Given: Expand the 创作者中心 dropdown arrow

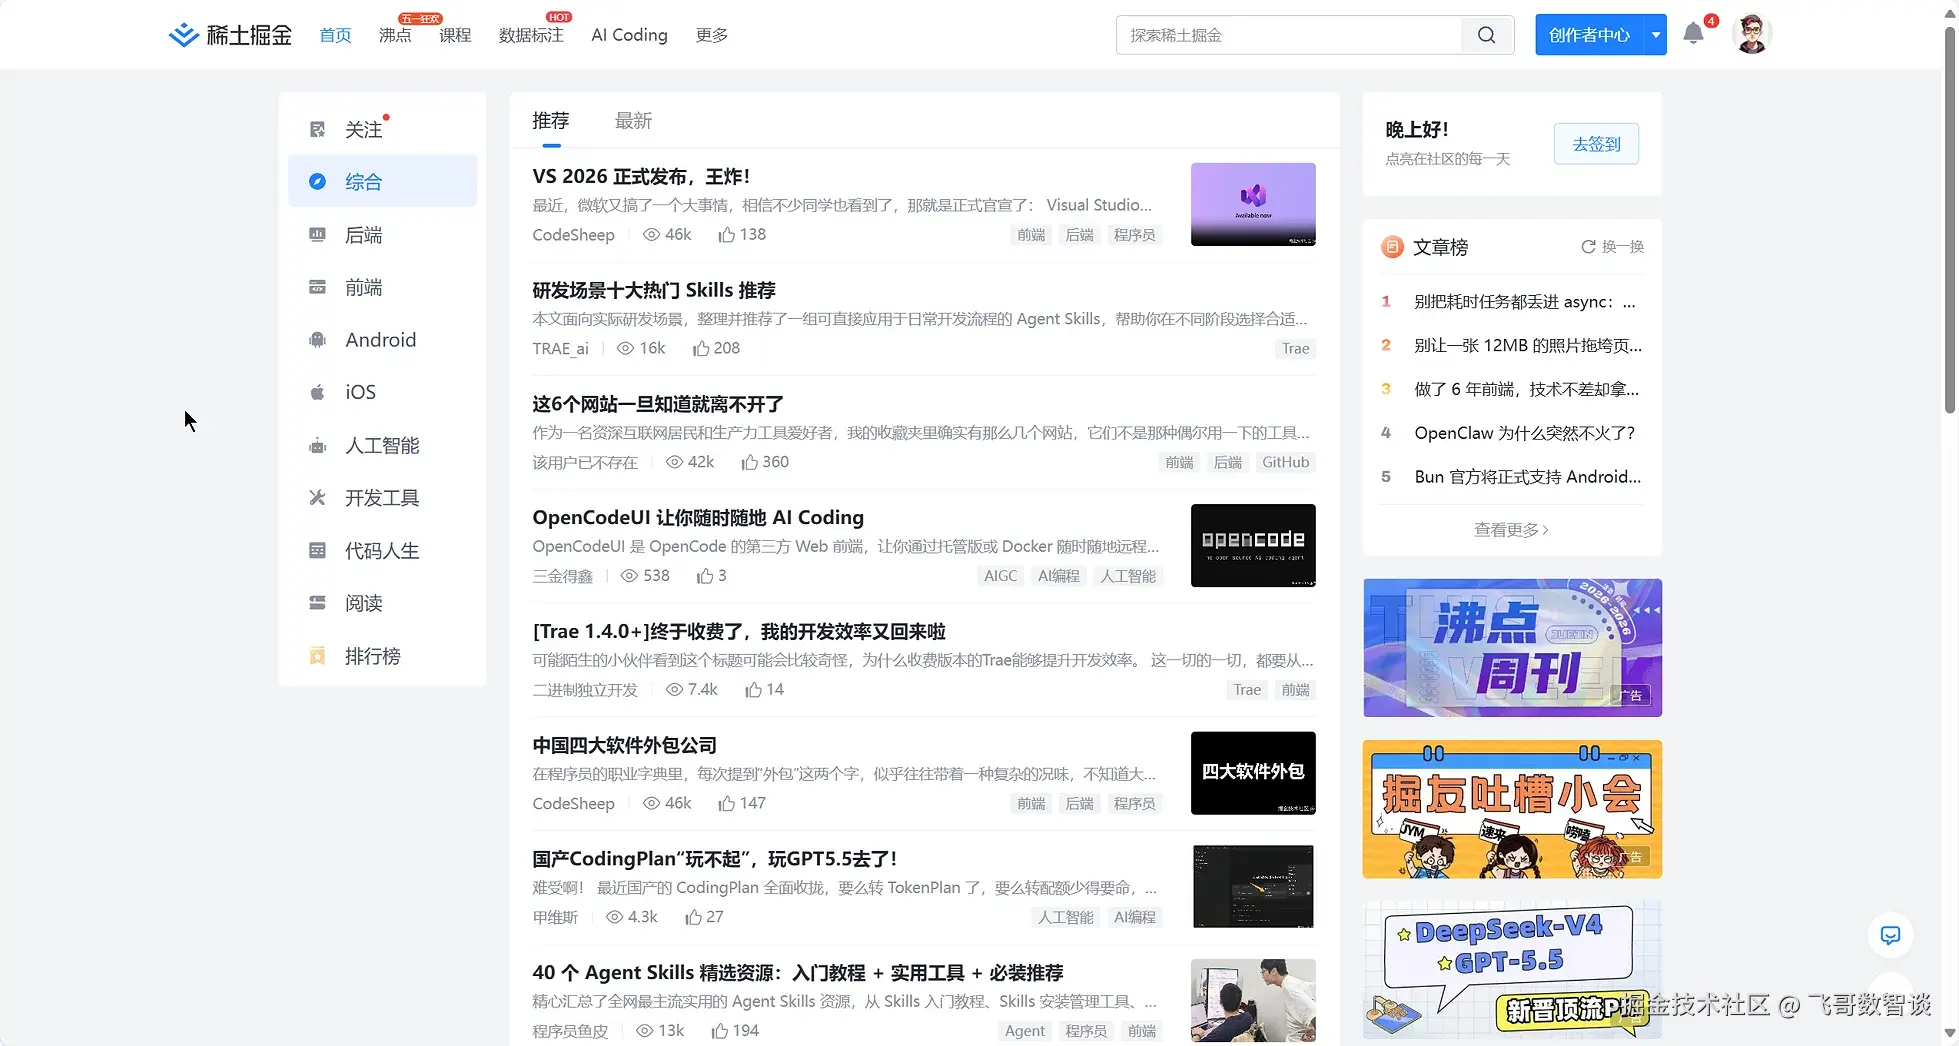Looking at the screenshot, I should [x=1656, y=35].
